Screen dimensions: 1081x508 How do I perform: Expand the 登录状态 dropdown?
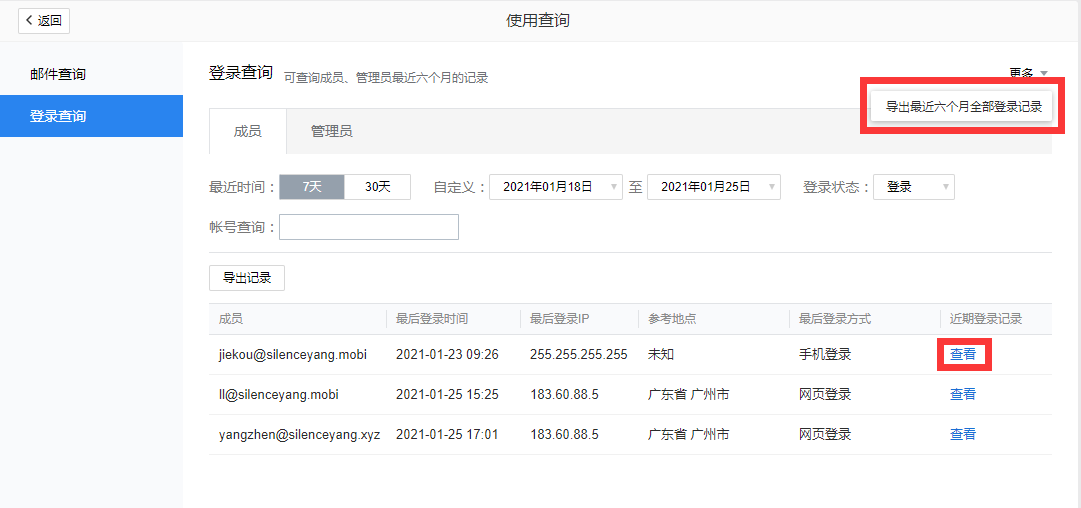point(913,187)
